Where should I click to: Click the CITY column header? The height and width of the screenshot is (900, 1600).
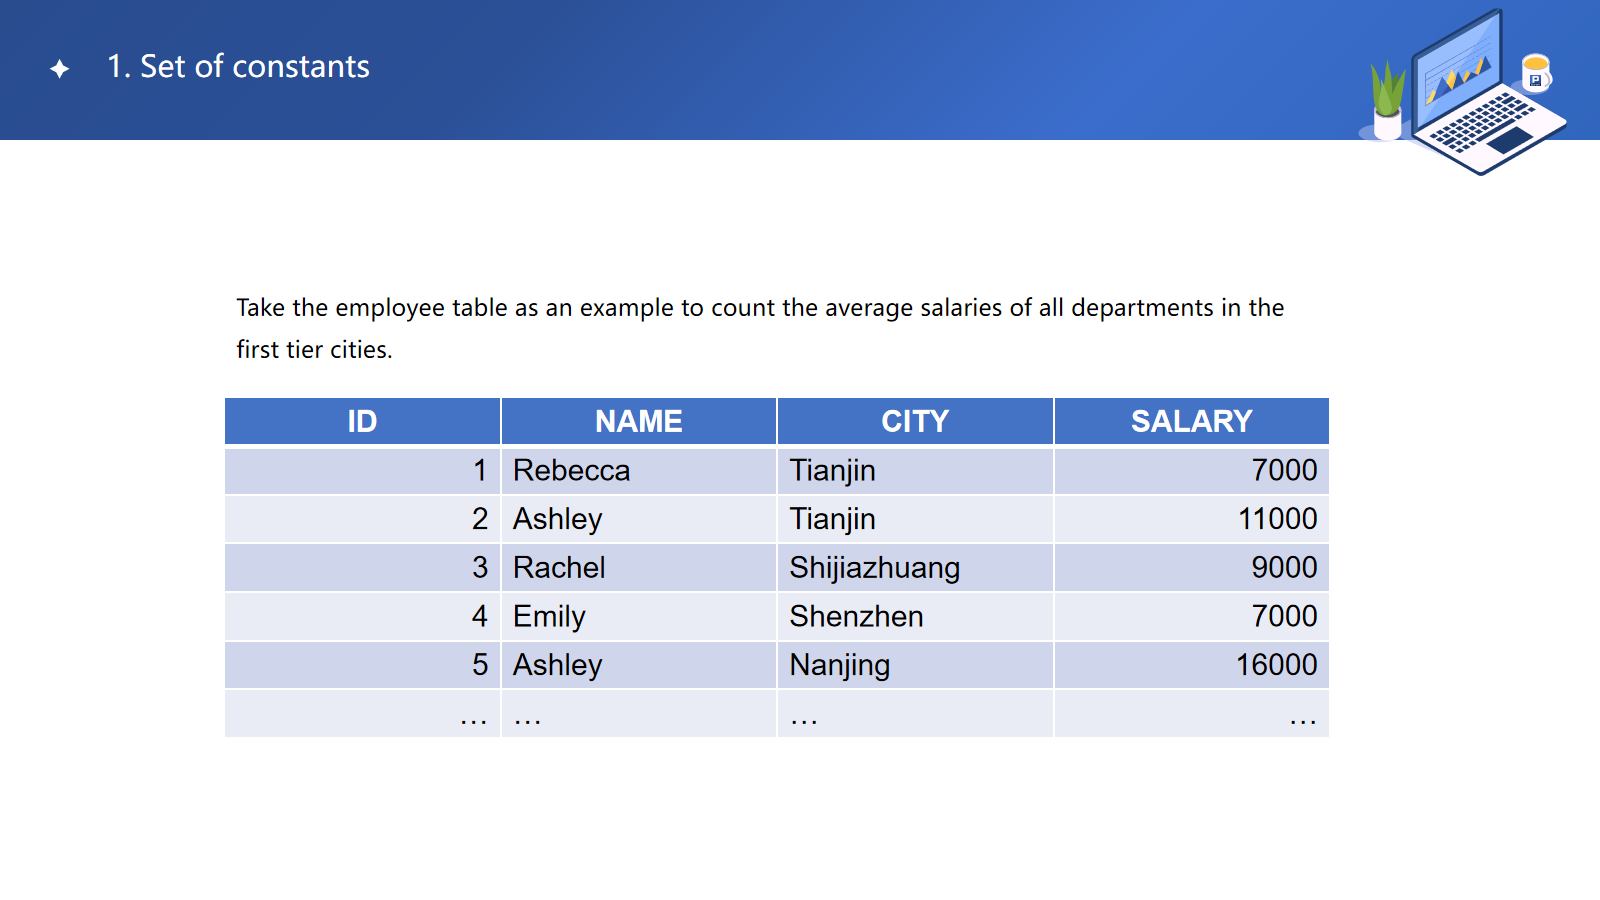(x=915, y=421)
